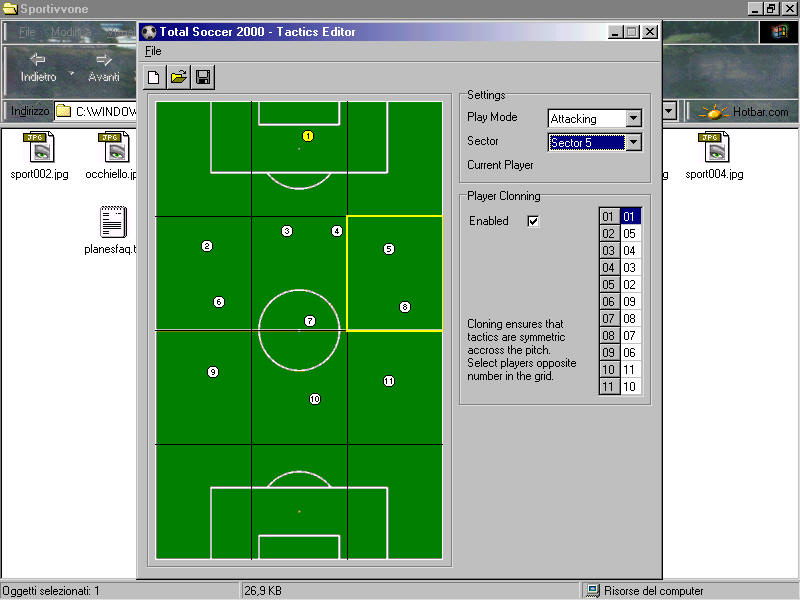Select clone cell 02 opposite player 05
This screenshot has width=800, height=600.
point(631,284)
